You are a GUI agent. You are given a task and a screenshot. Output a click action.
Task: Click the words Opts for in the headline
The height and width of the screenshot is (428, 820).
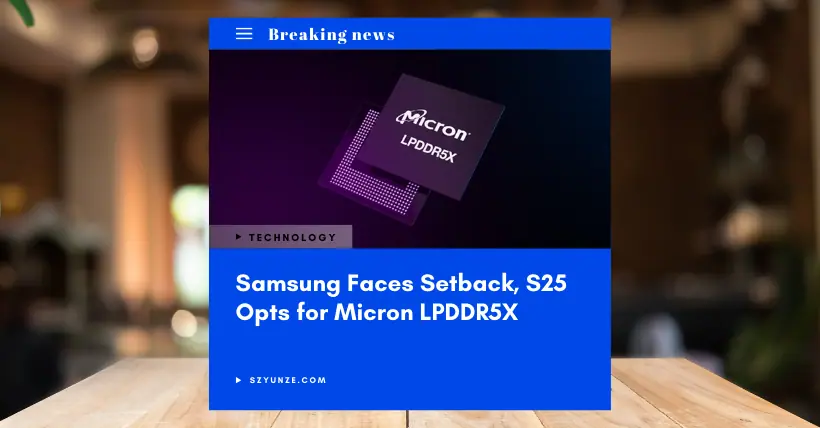click(281, 313)
